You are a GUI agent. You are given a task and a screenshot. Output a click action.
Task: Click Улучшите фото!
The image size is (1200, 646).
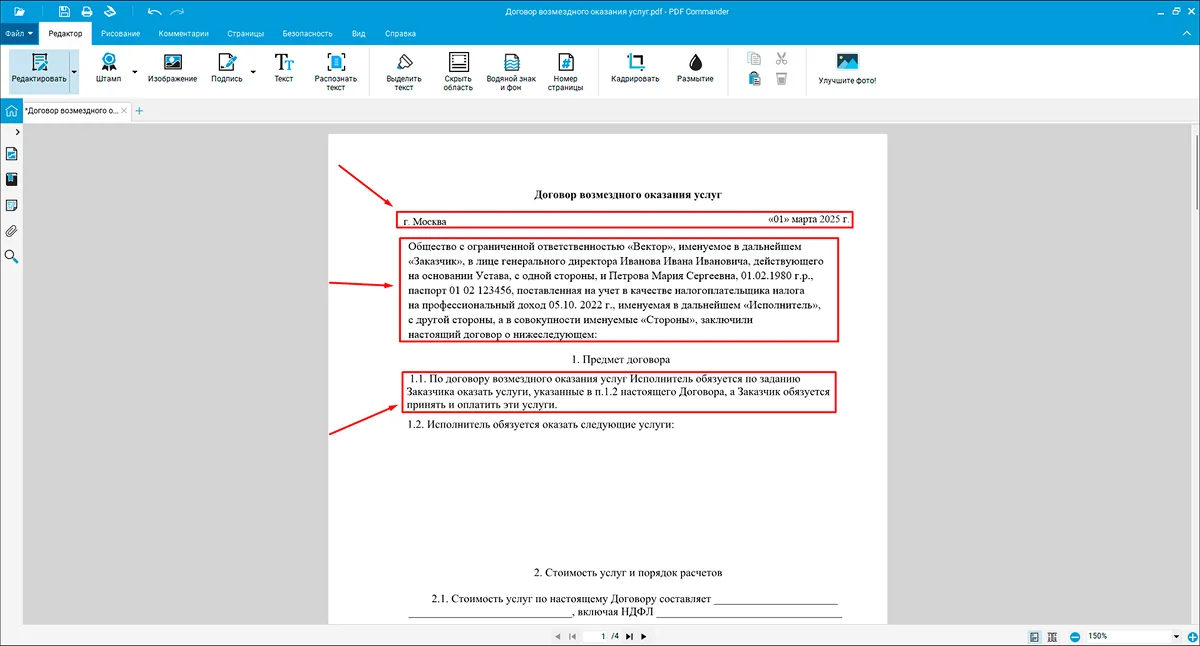tap(847, 69)
